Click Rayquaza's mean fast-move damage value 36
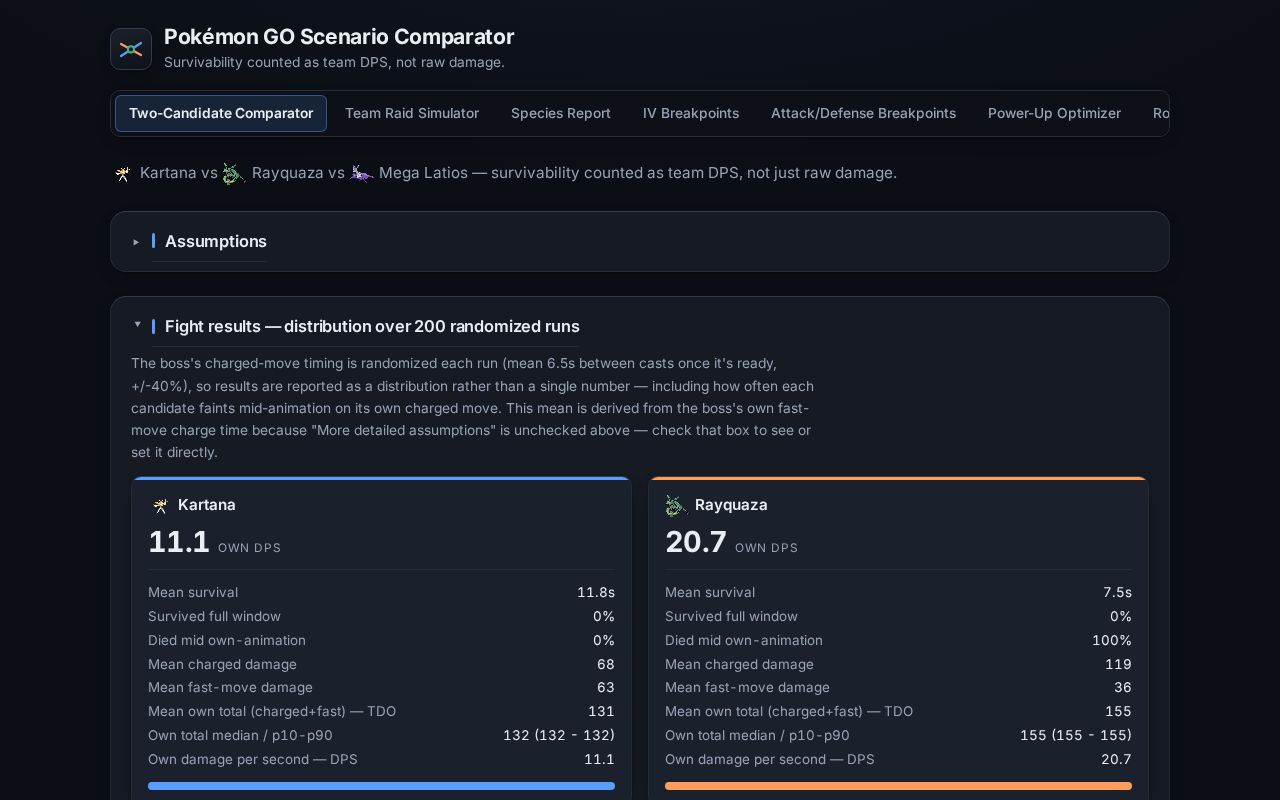This screenshot has height=800, width=1280. point(1123,687)
